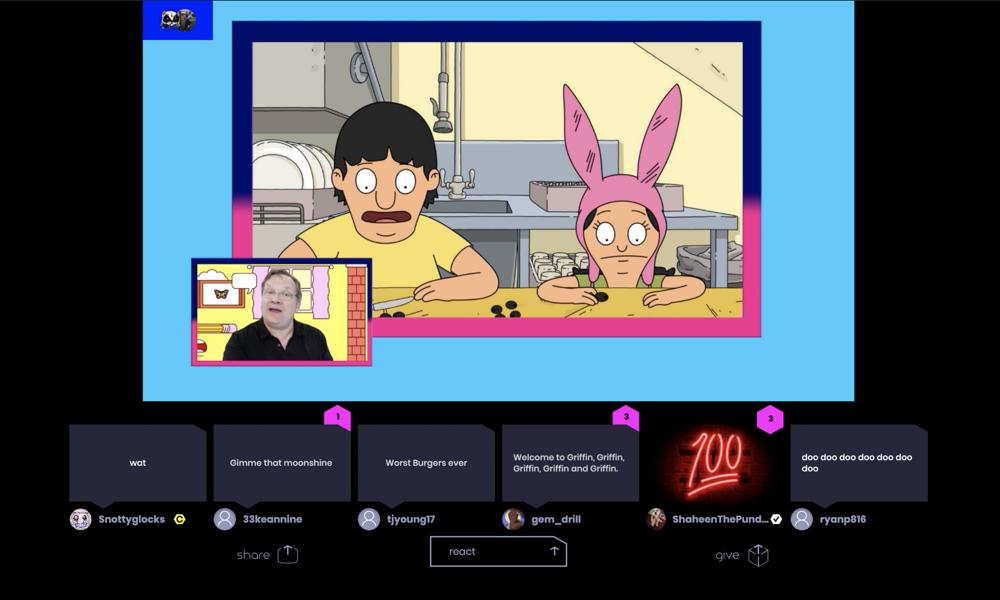The height and width of the screenshot is (600, 1000).
Task: Click the count badge on 100 reaction
Action: pos(769,419)
